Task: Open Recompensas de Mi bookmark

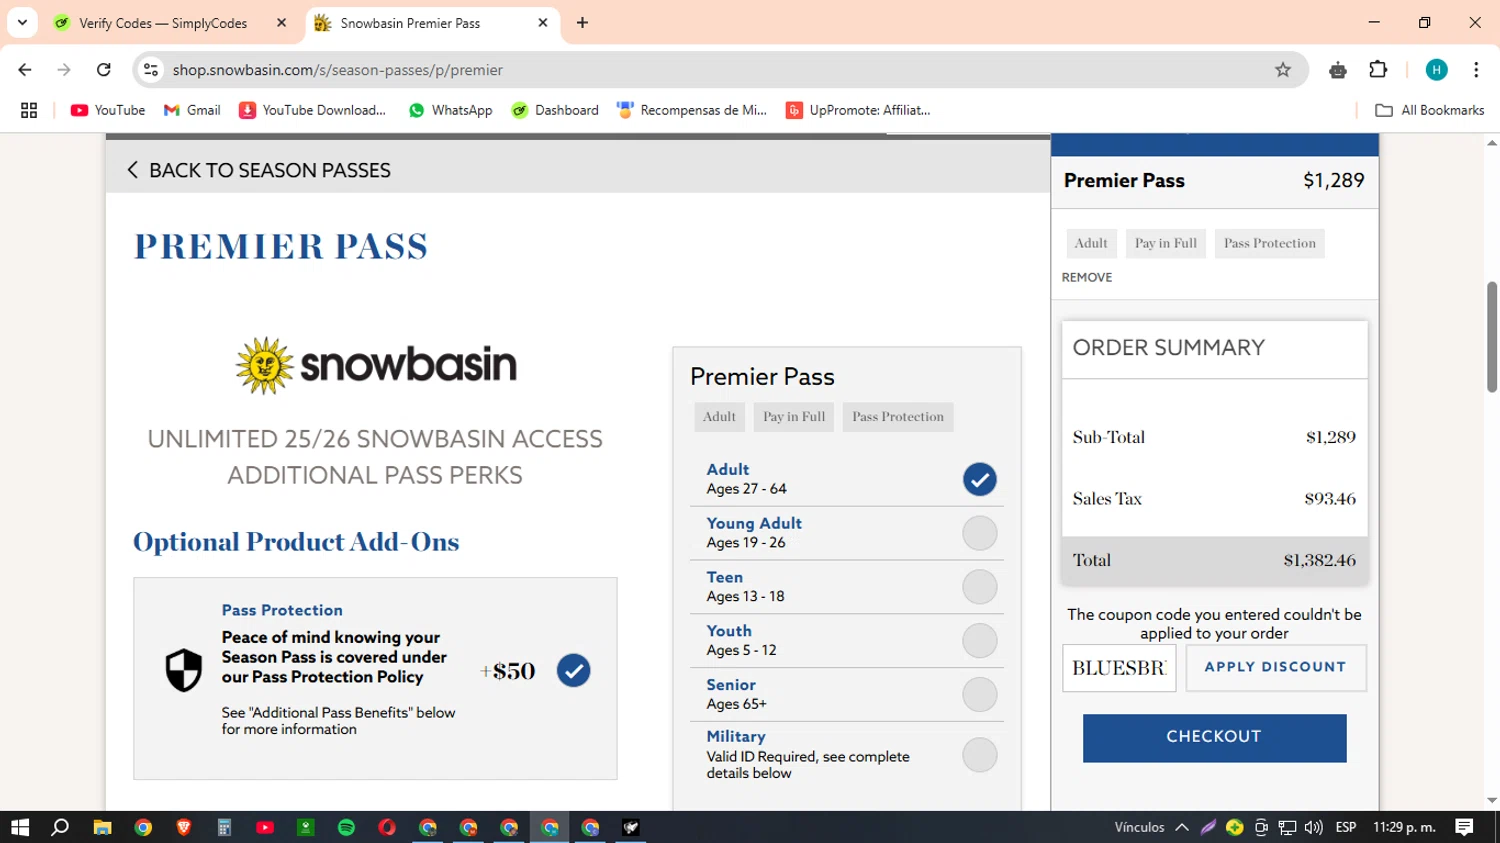Action: (x=692, y=110)
